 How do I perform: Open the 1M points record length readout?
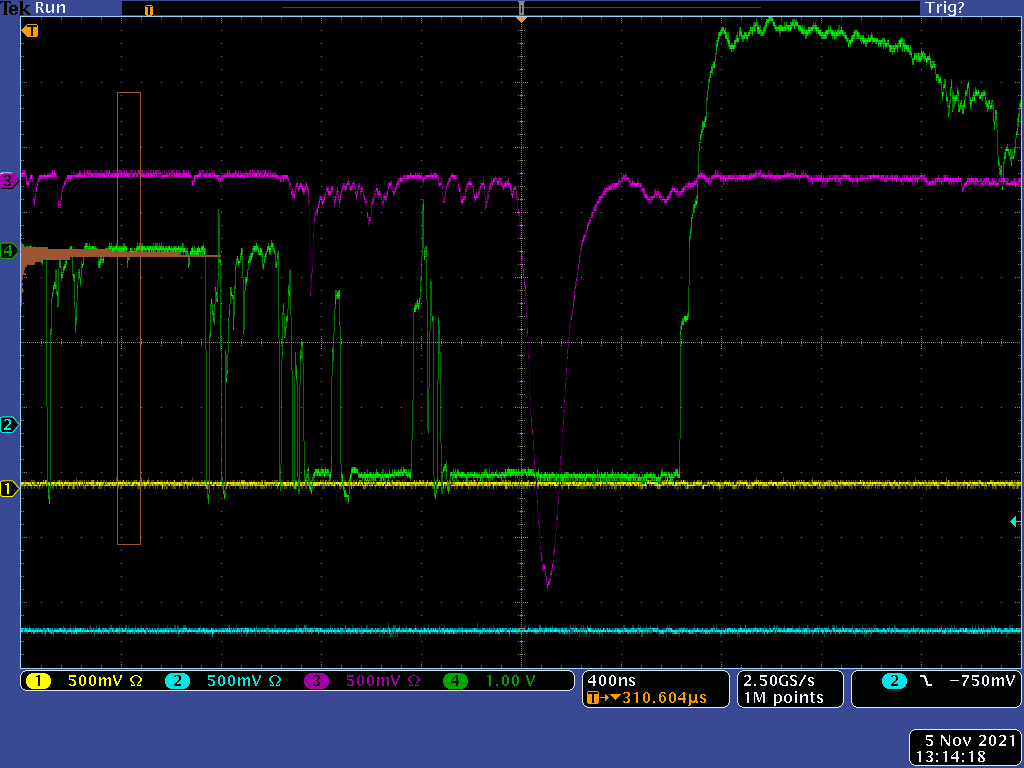784,697
